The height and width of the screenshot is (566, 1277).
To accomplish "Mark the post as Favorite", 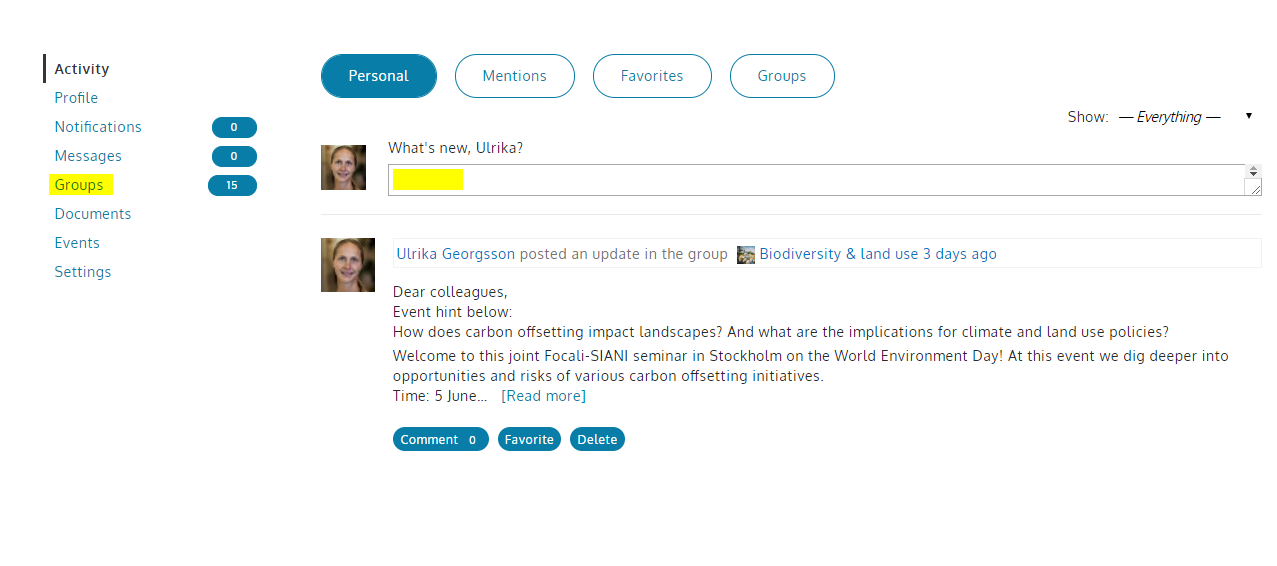I will [x=529, y=439].
